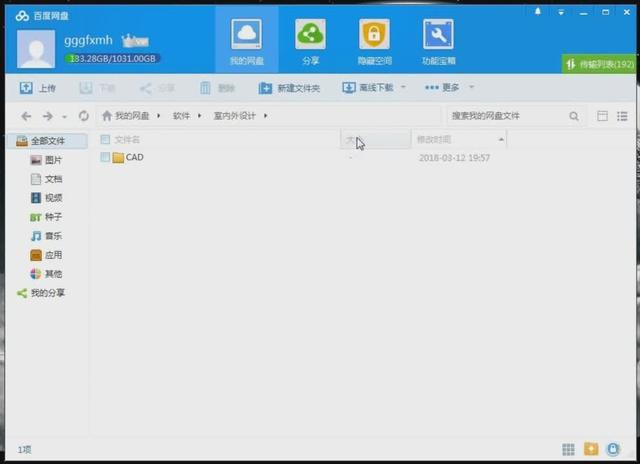Click the username gggfxmh
This screenshot has height=464, width=640.
point(88,40)
